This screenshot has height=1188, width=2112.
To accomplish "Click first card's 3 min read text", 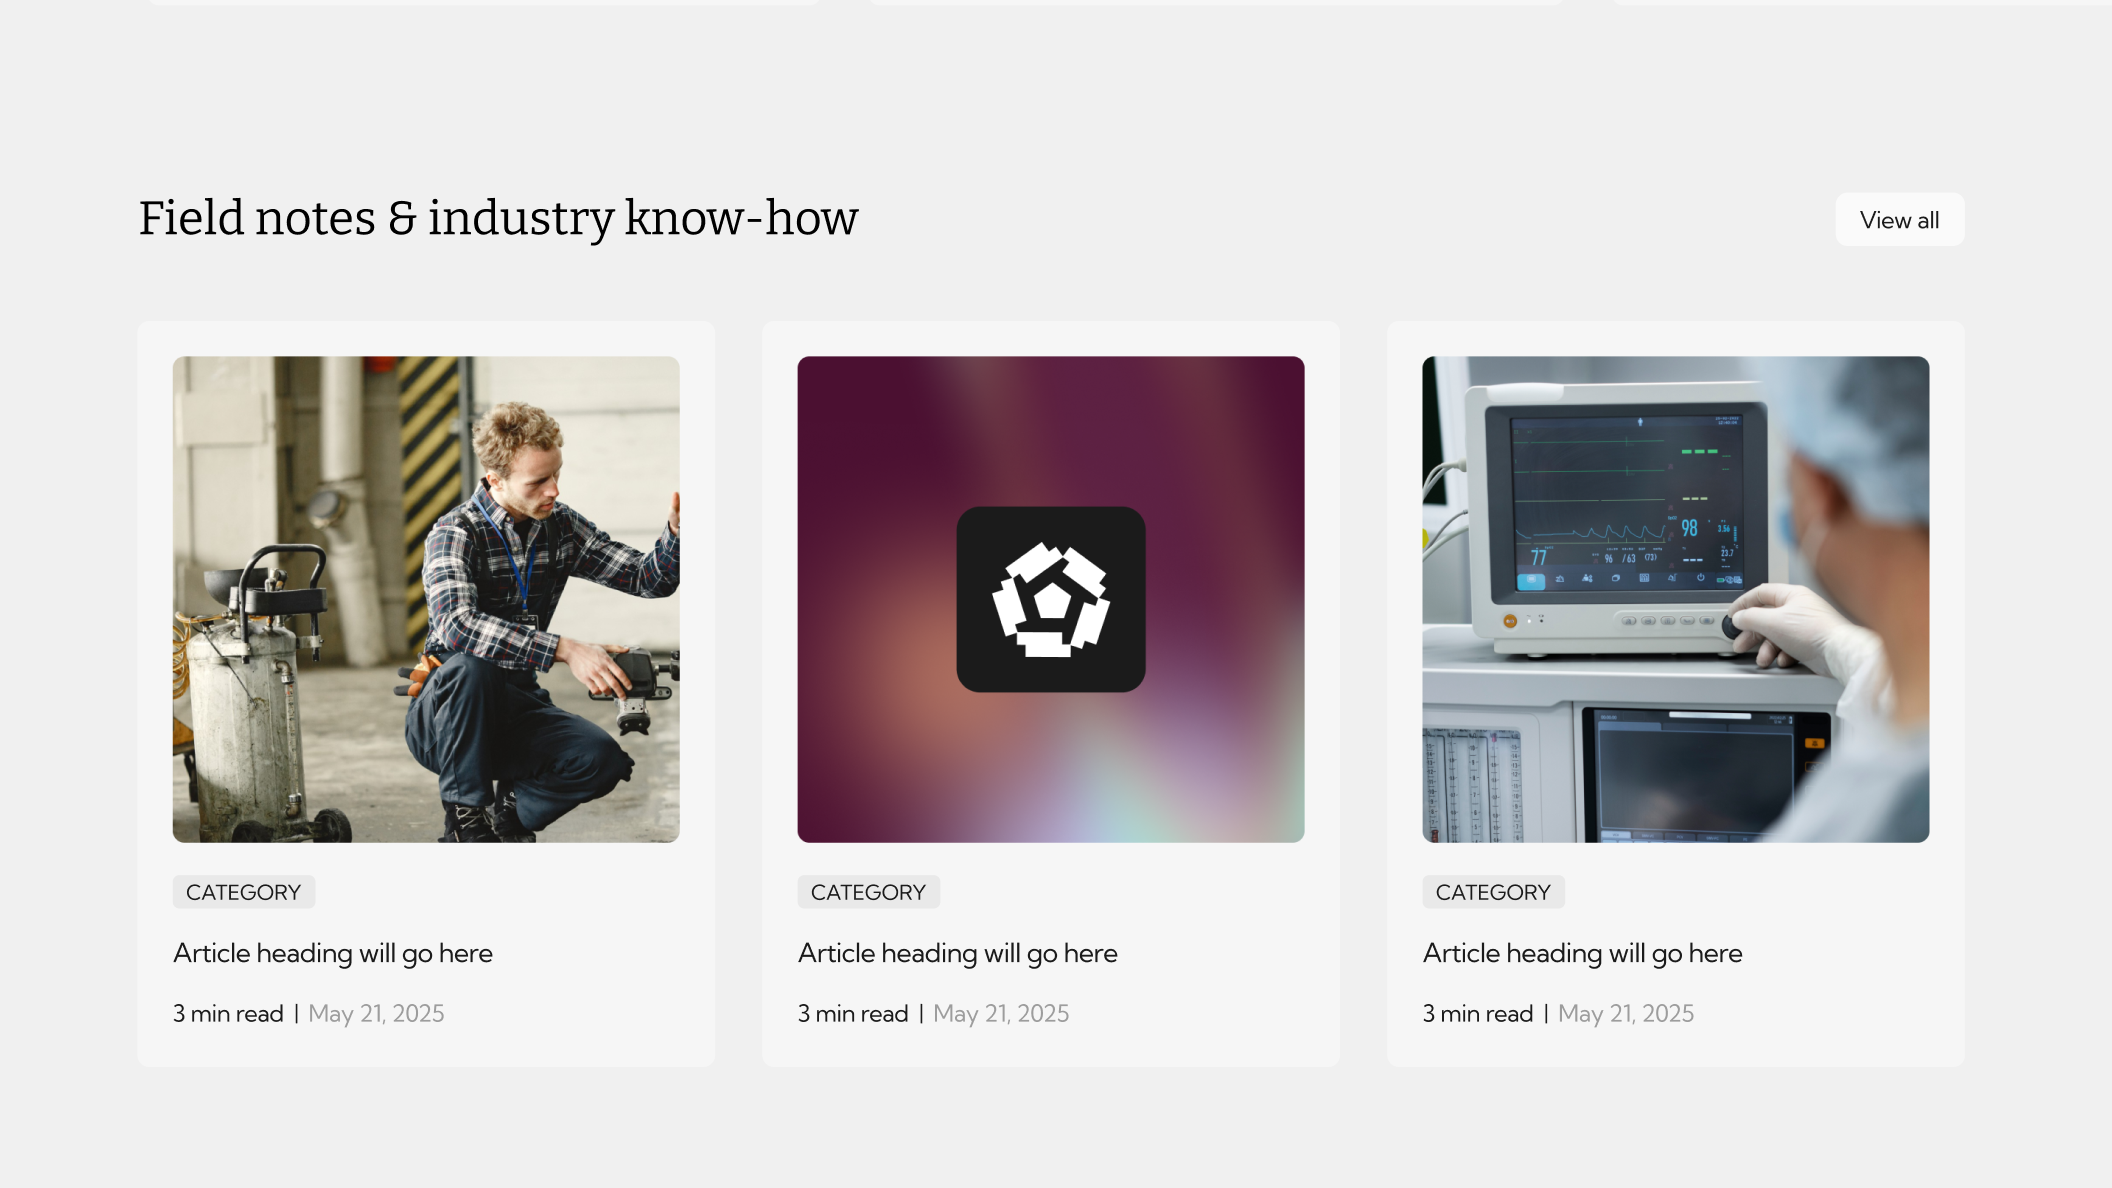I will [228, 1013].
